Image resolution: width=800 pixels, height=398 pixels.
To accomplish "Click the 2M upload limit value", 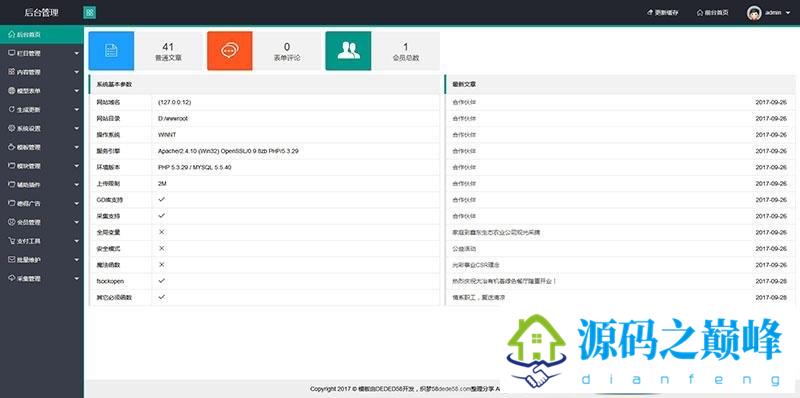I will click(x=163, y=183).
